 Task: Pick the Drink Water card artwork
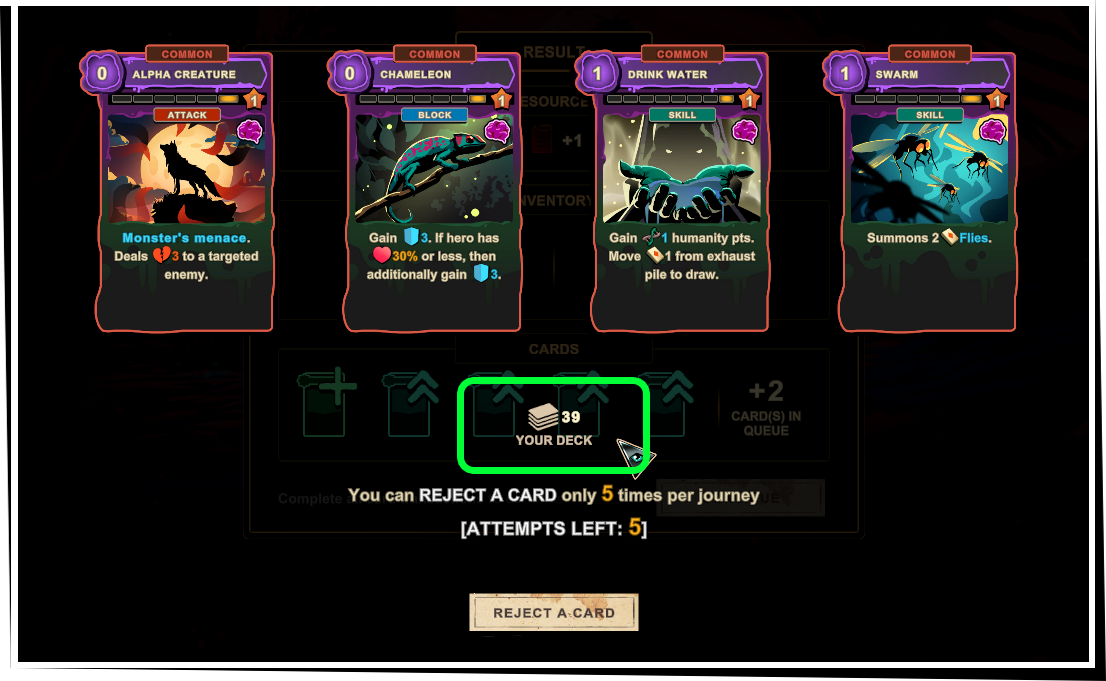[681, 169]
